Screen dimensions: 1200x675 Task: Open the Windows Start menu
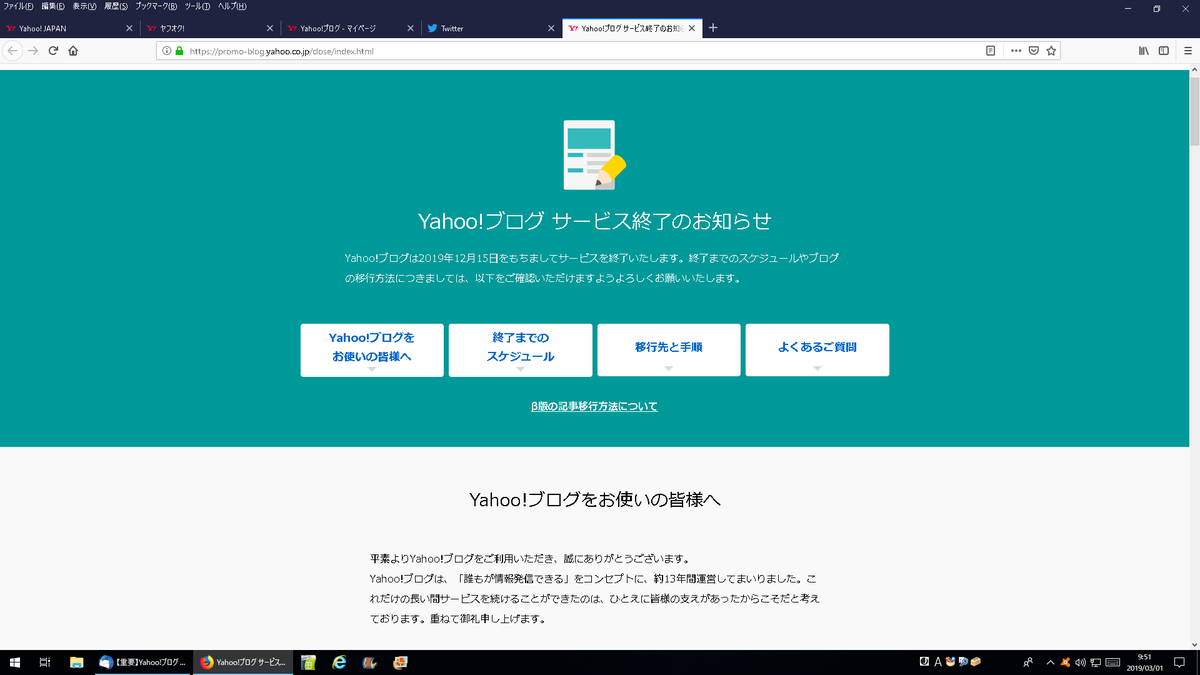[15, 662]
